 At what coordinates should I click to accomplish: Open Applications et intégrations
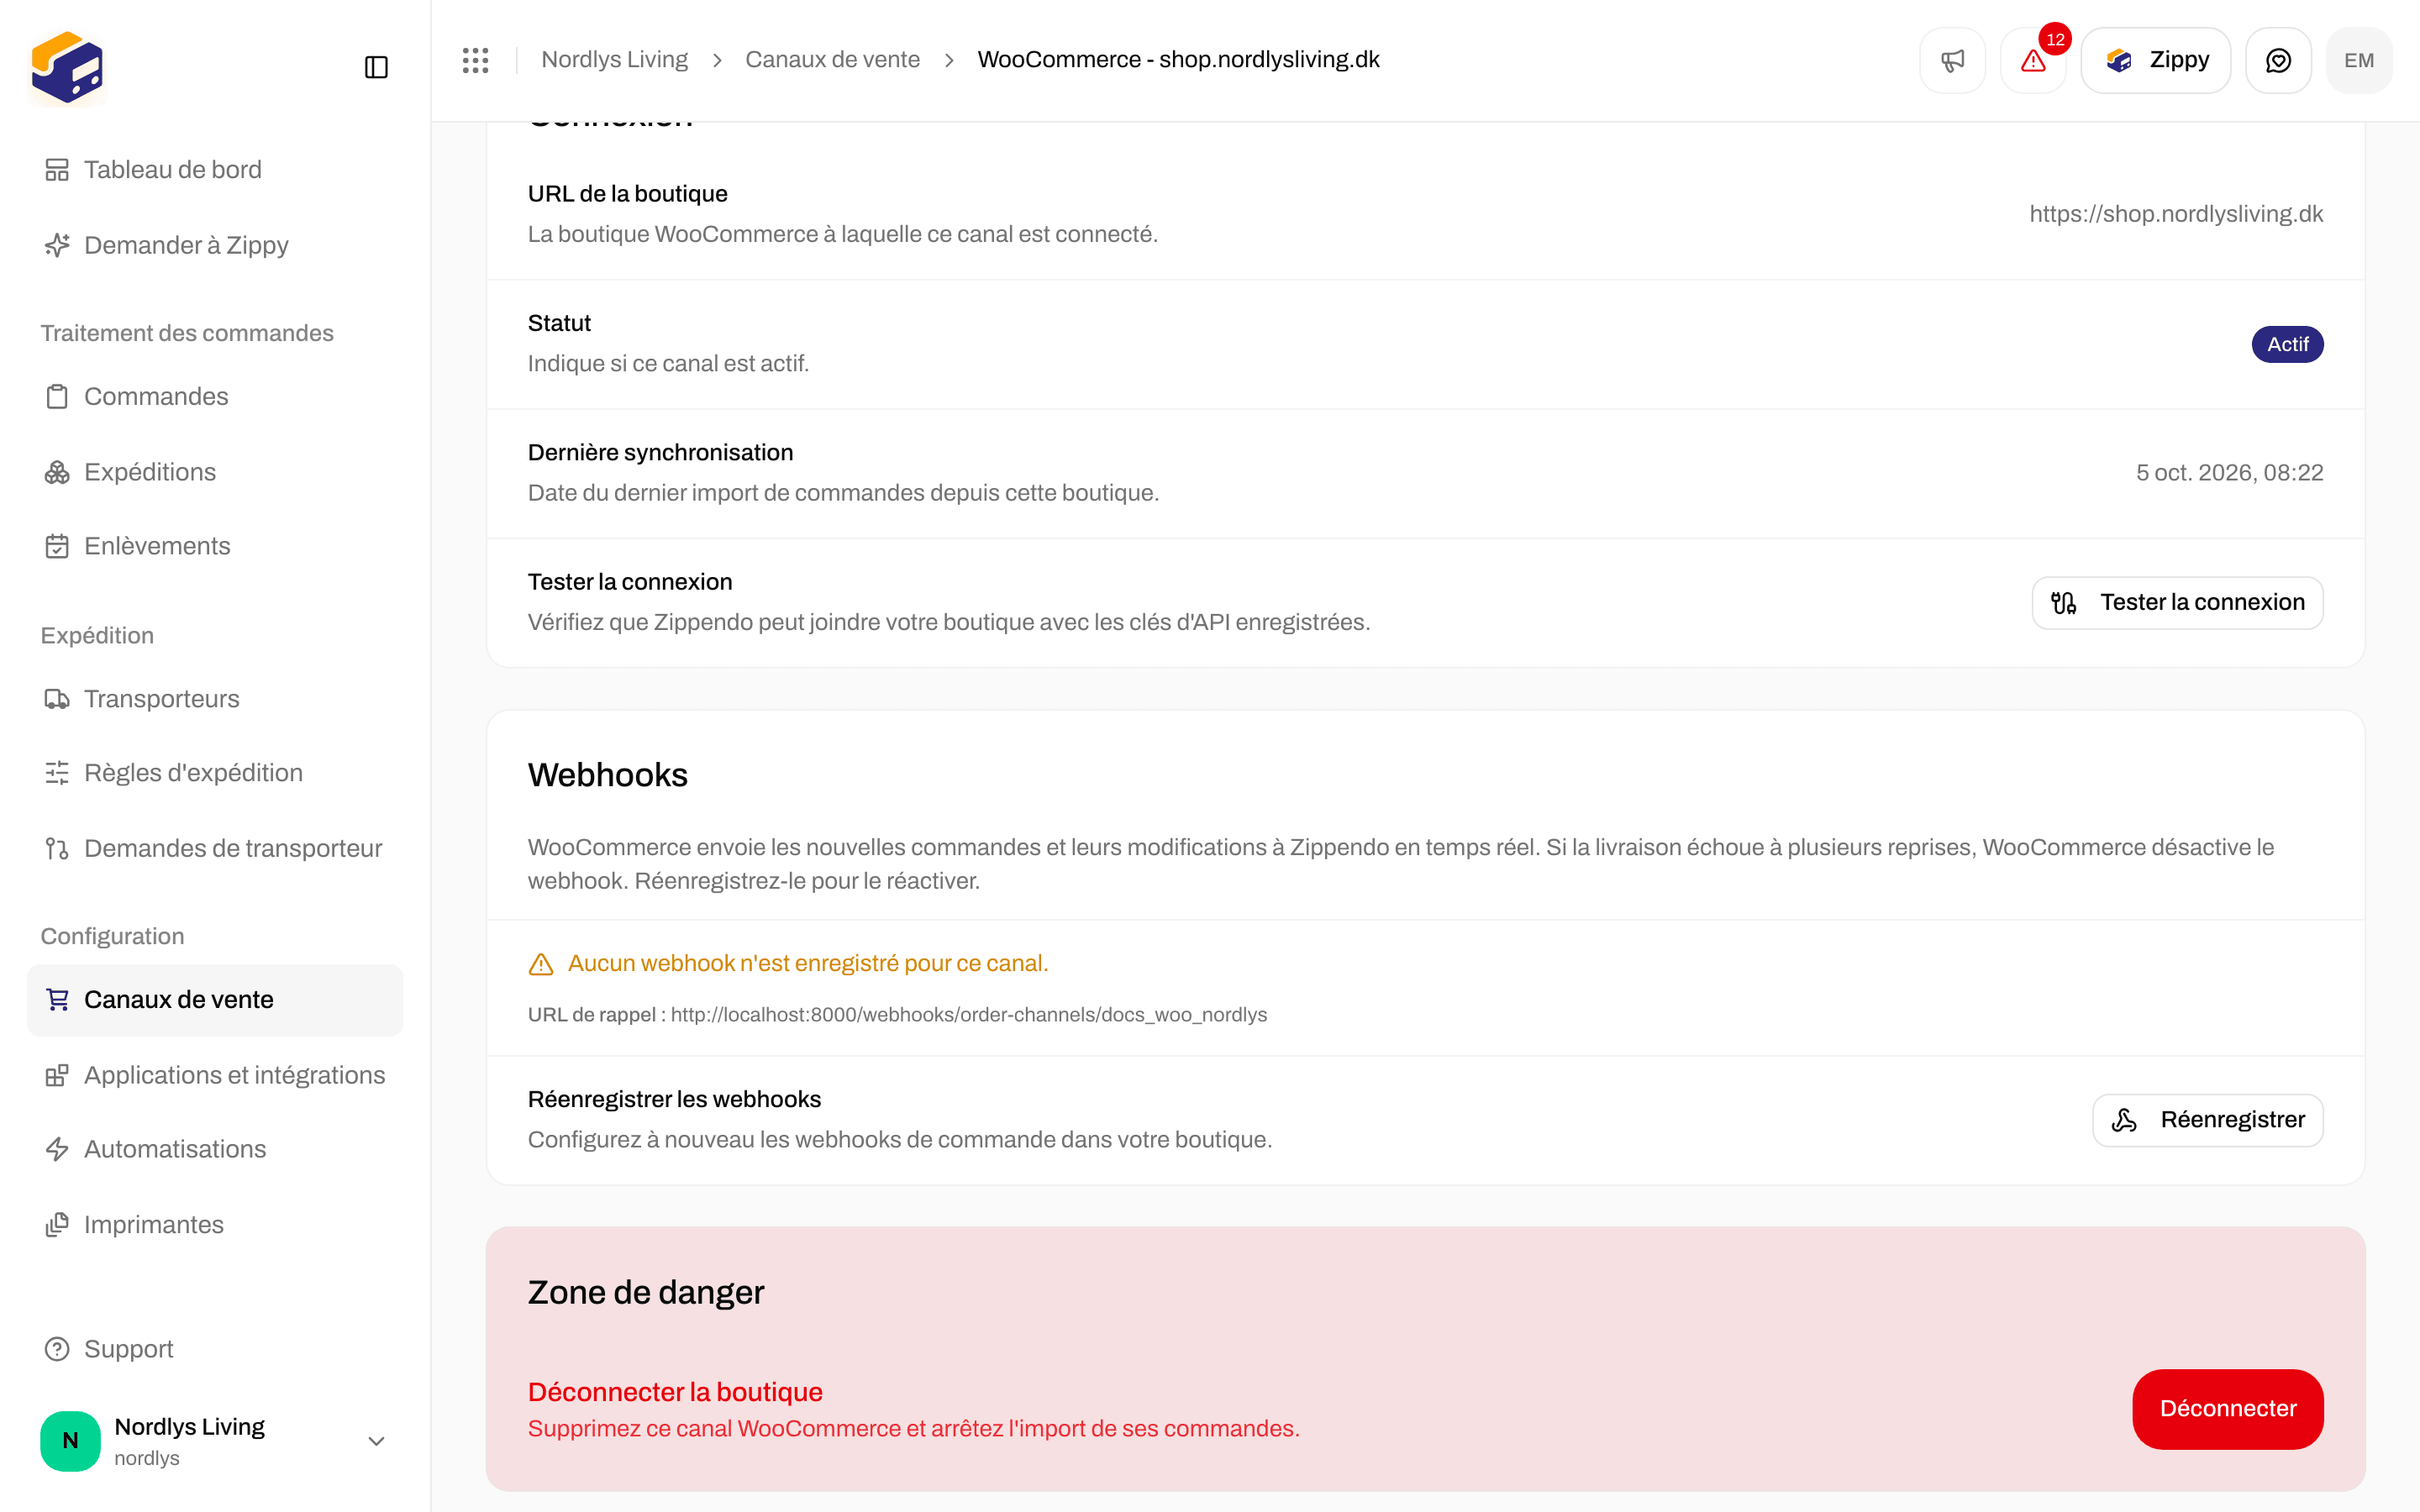[215, 1075]
